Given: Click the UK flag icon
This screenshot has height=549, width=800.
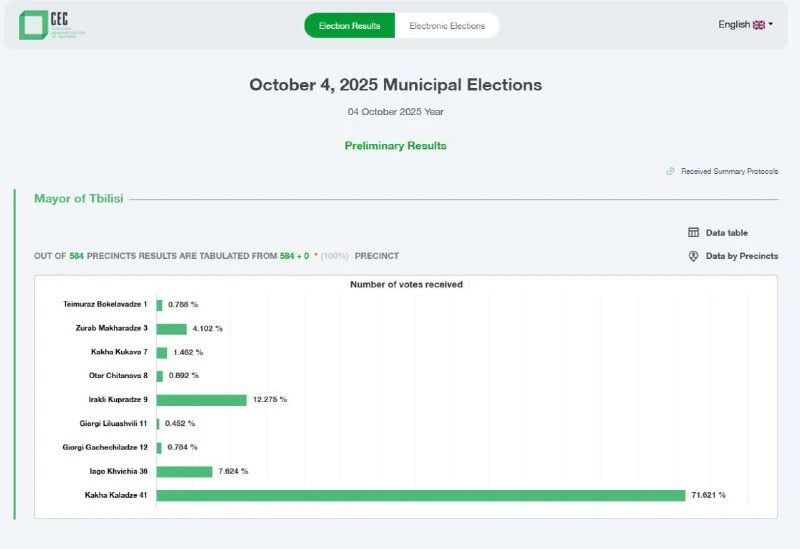Looking at the screenshot, I should click(x=759, y=25).
